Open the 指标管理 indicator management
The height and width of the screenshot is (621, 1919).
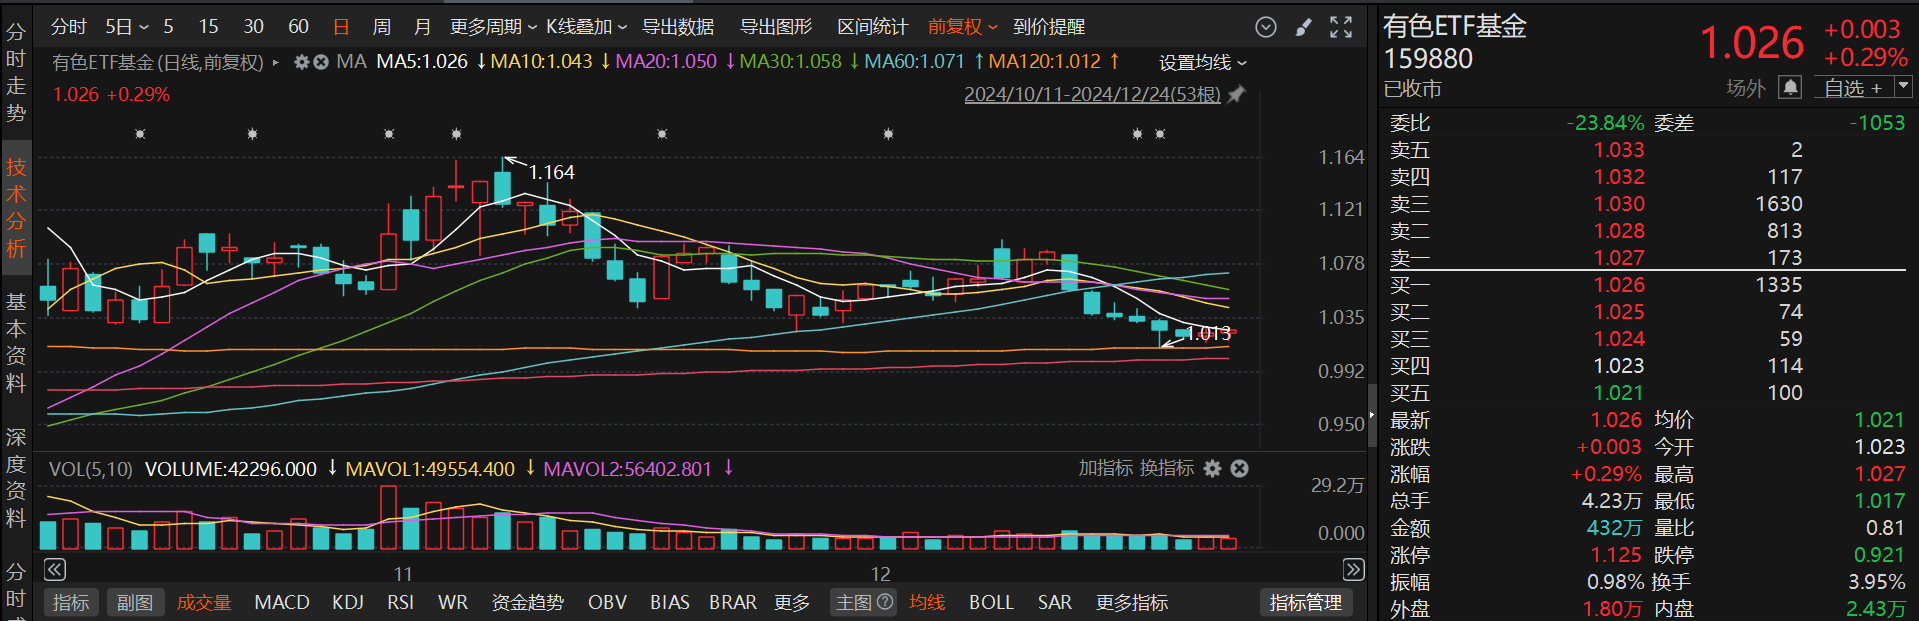[x=1305, y=602]
